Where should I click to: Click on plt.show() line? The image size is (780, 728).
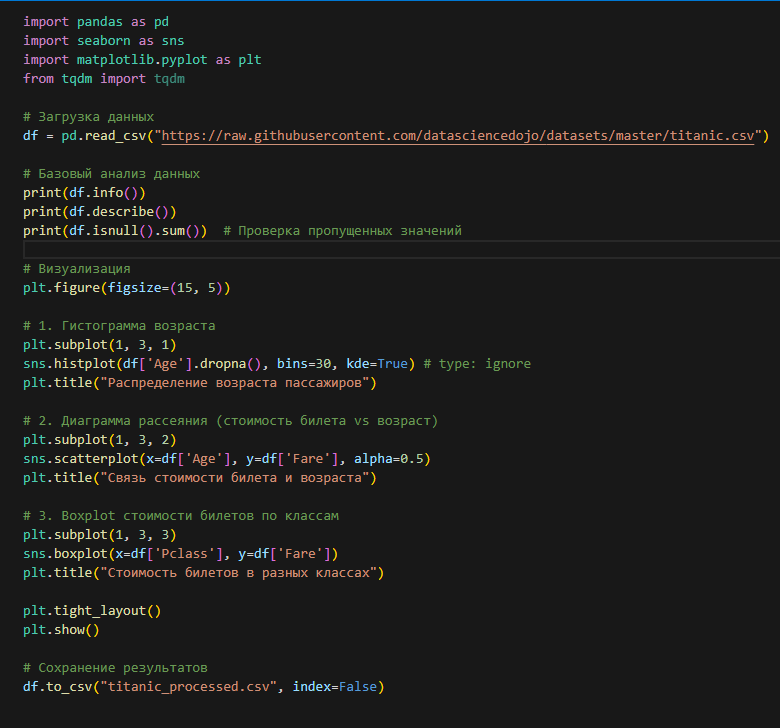click(x=61, y=630)
